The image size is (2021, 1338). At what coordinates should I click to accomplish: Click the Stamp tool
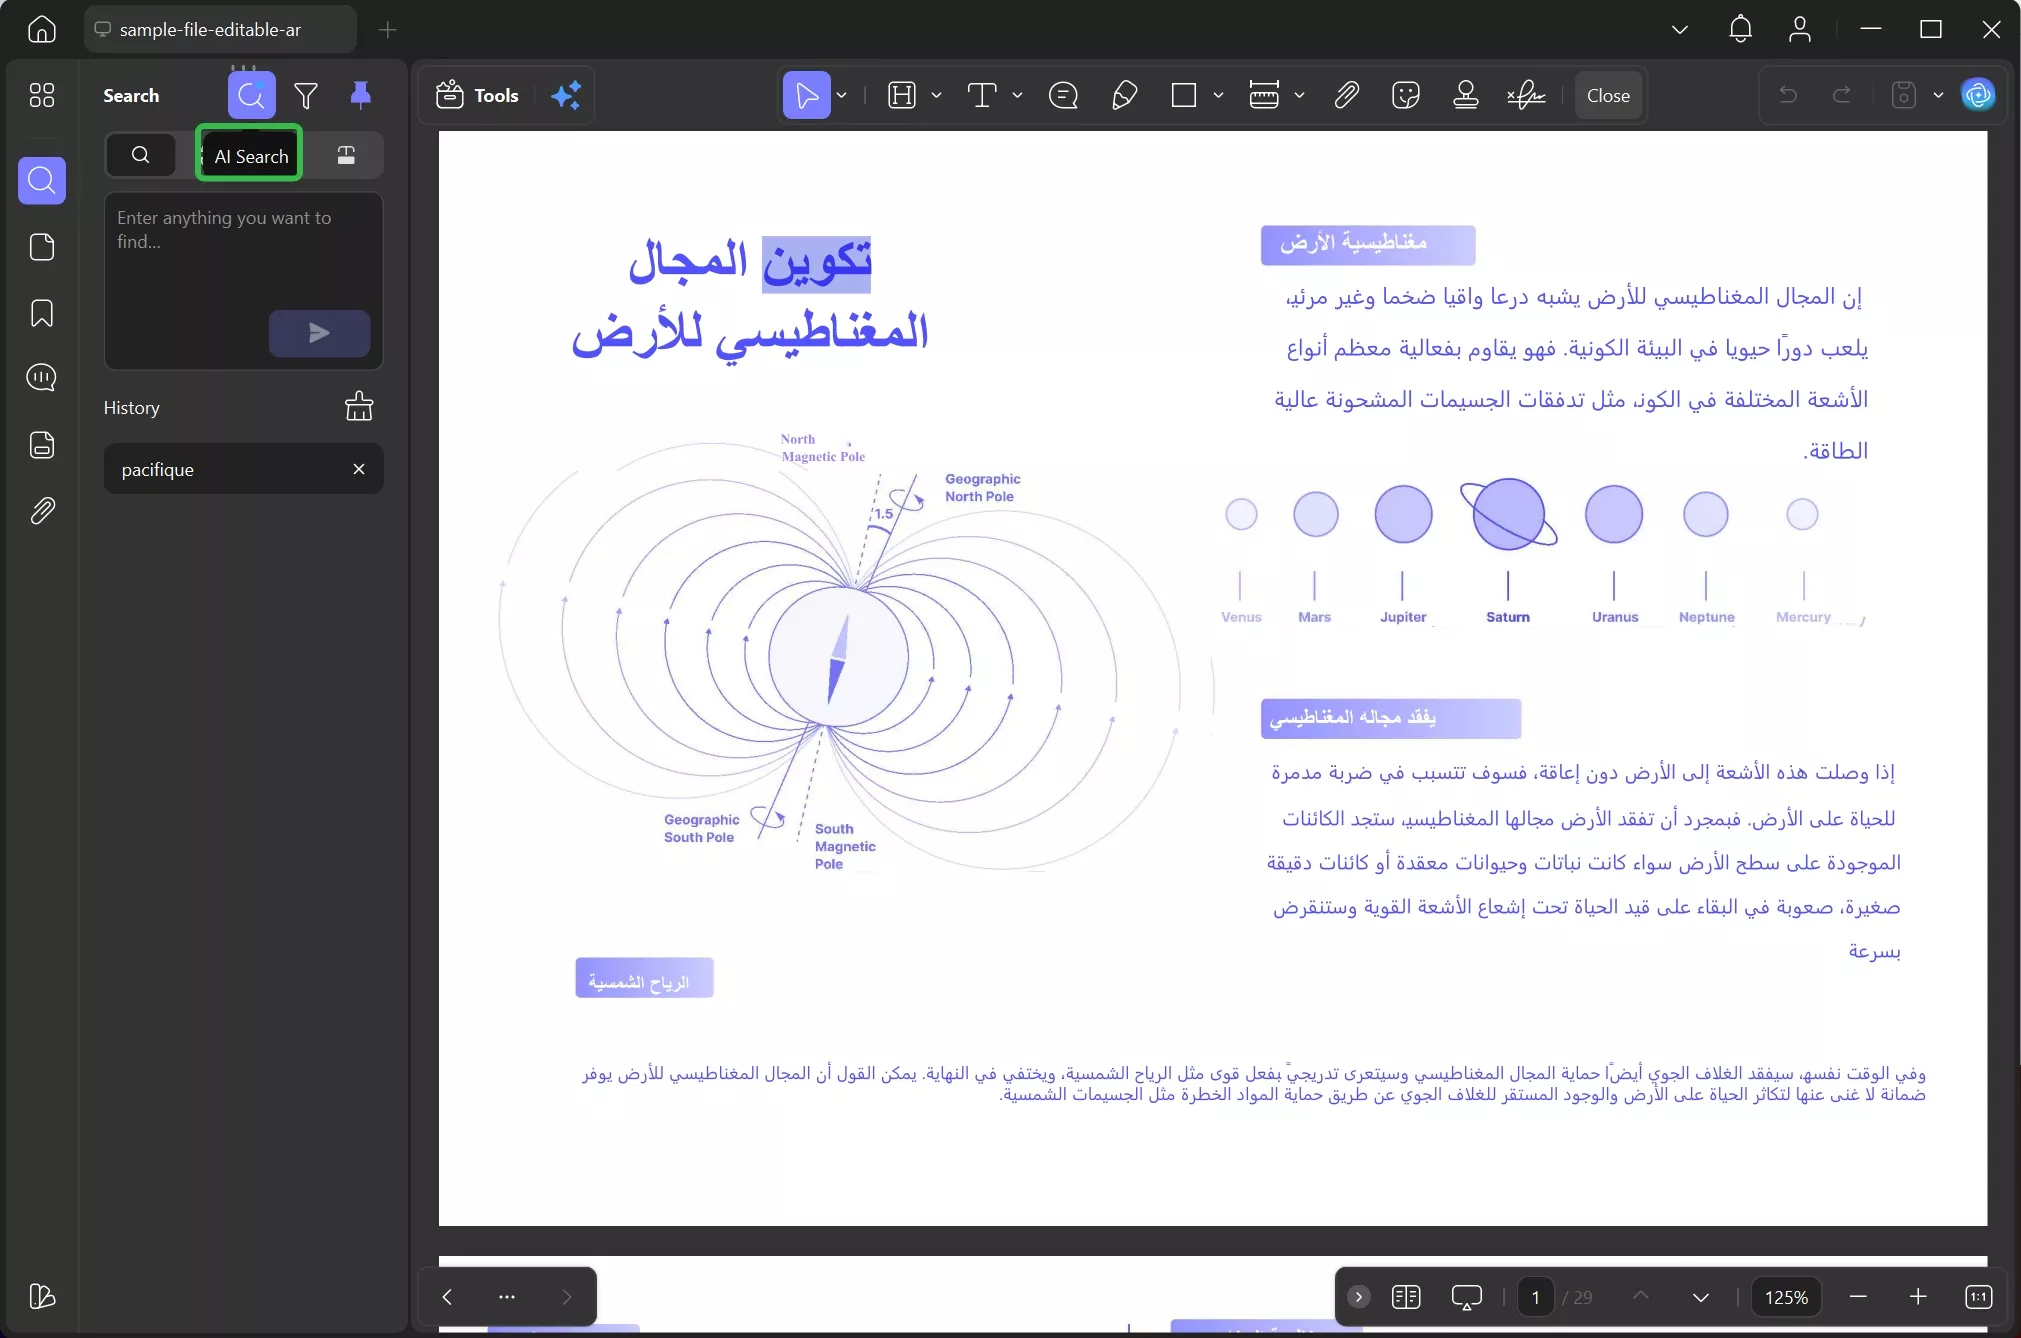tap(1464, 95)
